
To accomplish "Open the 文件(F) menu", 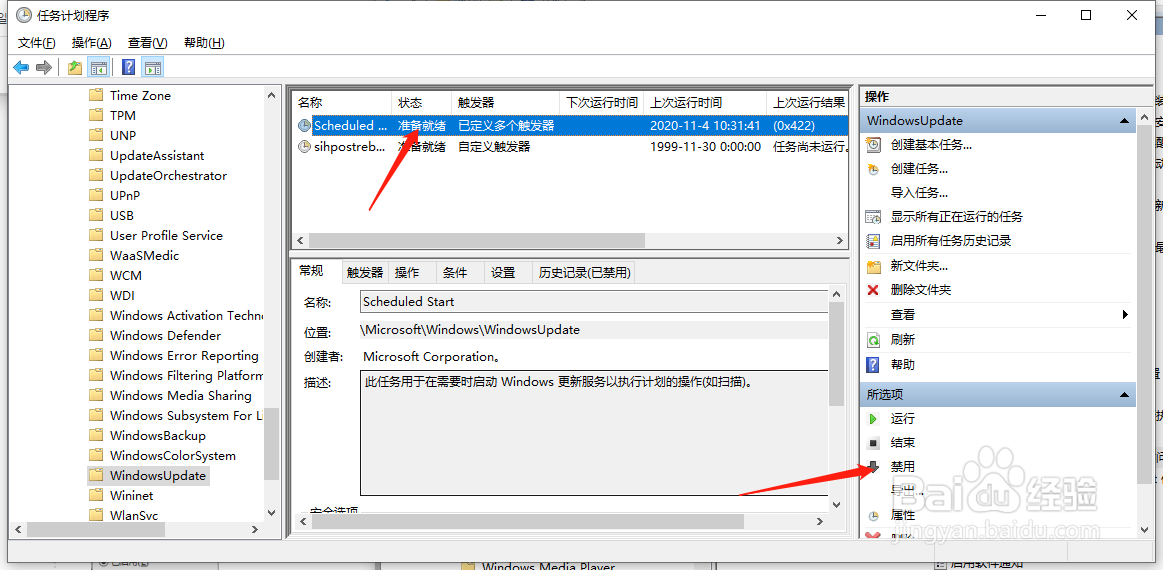I will [37, 43].
